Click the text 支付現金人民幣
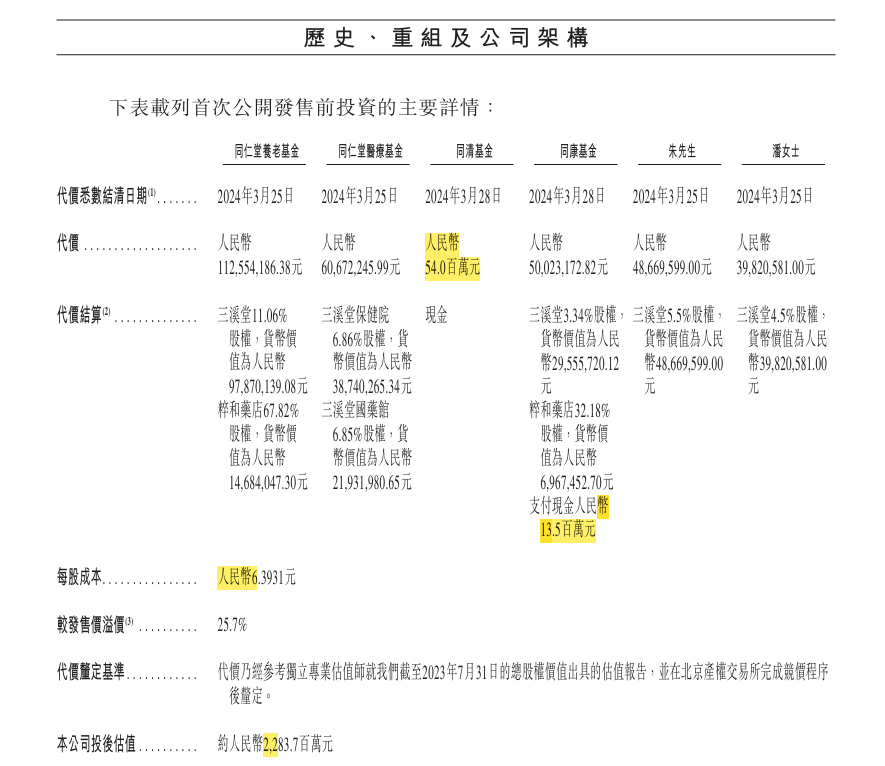This screenshot has width=885, height=766. [x=569, y=506]
